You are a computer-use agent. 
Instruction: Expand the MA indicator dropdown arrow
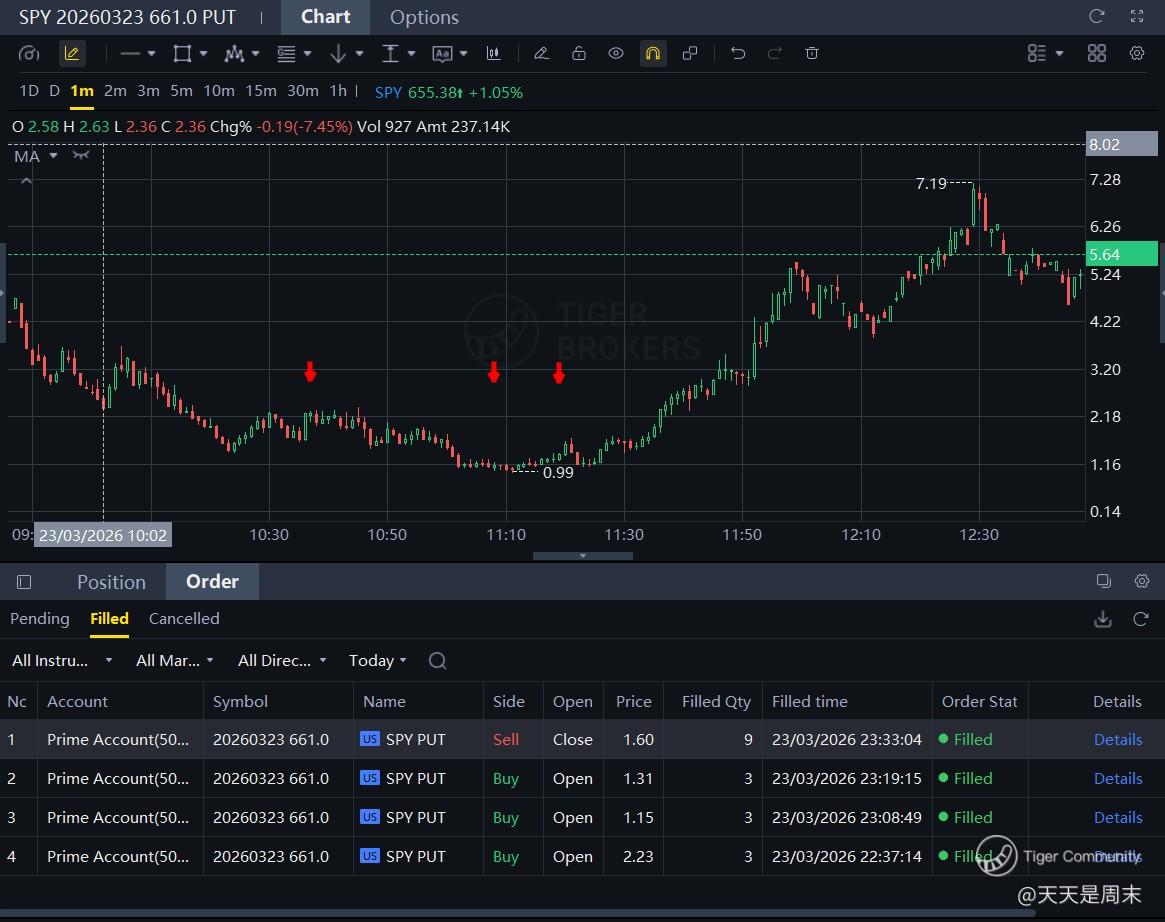point(54,156)
